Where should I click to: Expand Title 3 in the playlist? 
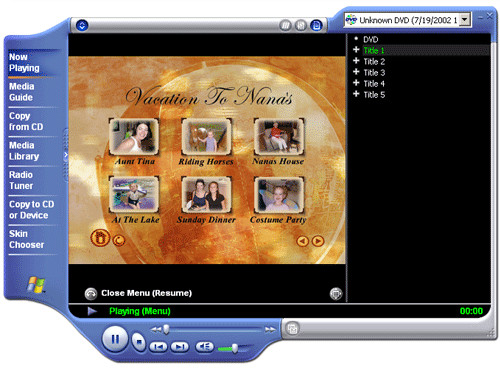[356, 72]
